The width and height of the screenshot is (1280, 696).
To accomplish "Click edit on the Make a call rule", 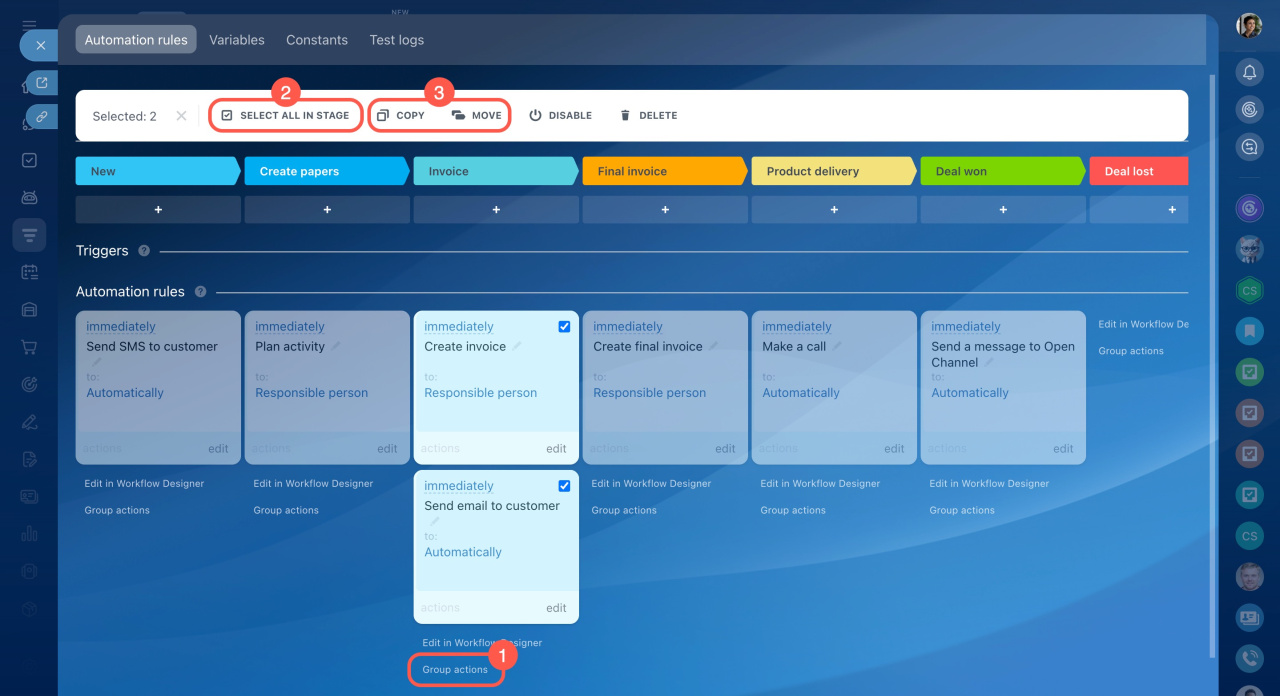I will click(x=894, y=449).
